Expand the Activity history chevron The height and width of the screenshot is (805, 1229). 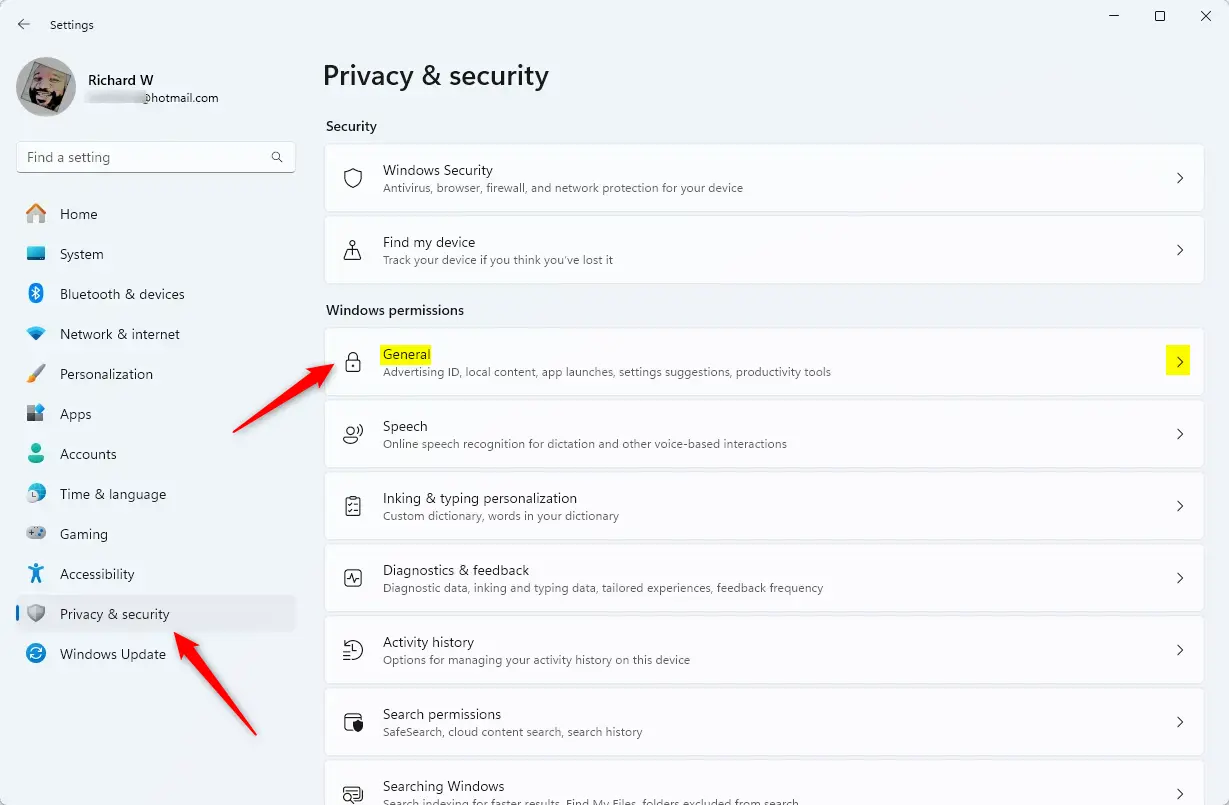tap(1180, 650)
